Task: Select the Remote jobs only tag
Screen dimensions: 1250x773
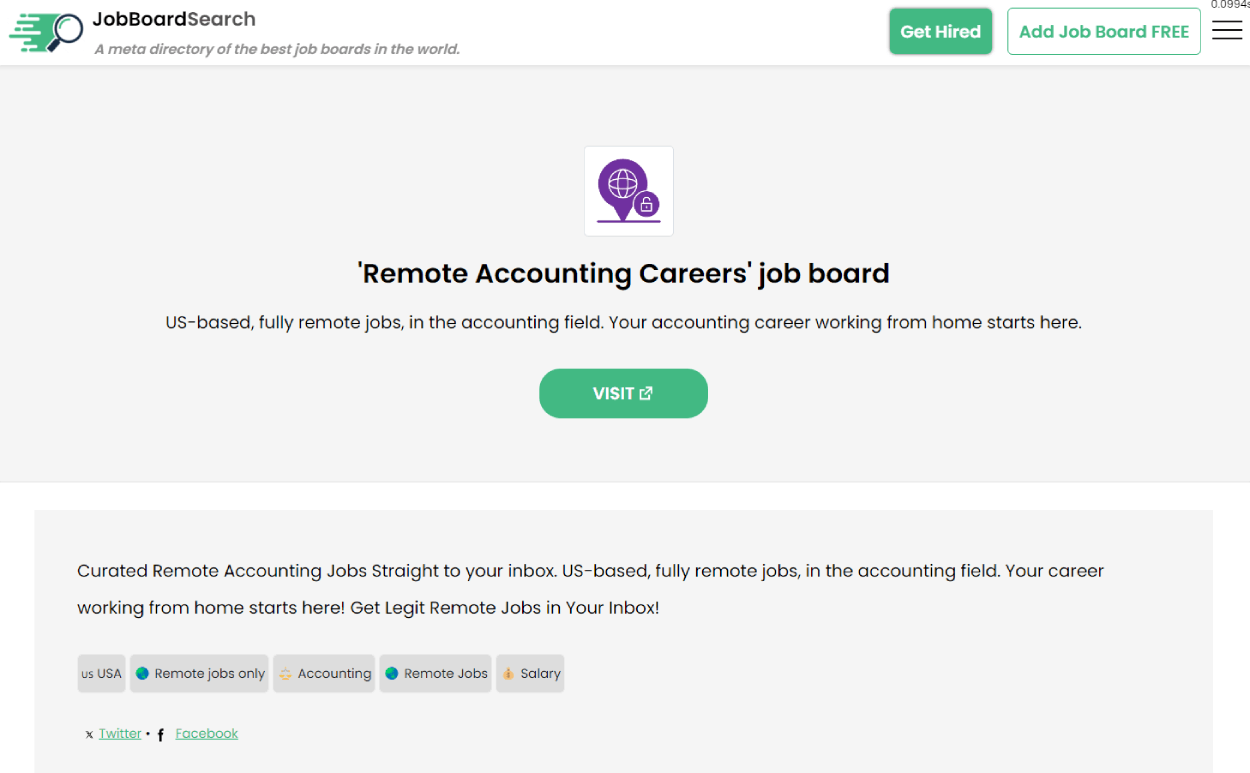Action: pos(199,673)
